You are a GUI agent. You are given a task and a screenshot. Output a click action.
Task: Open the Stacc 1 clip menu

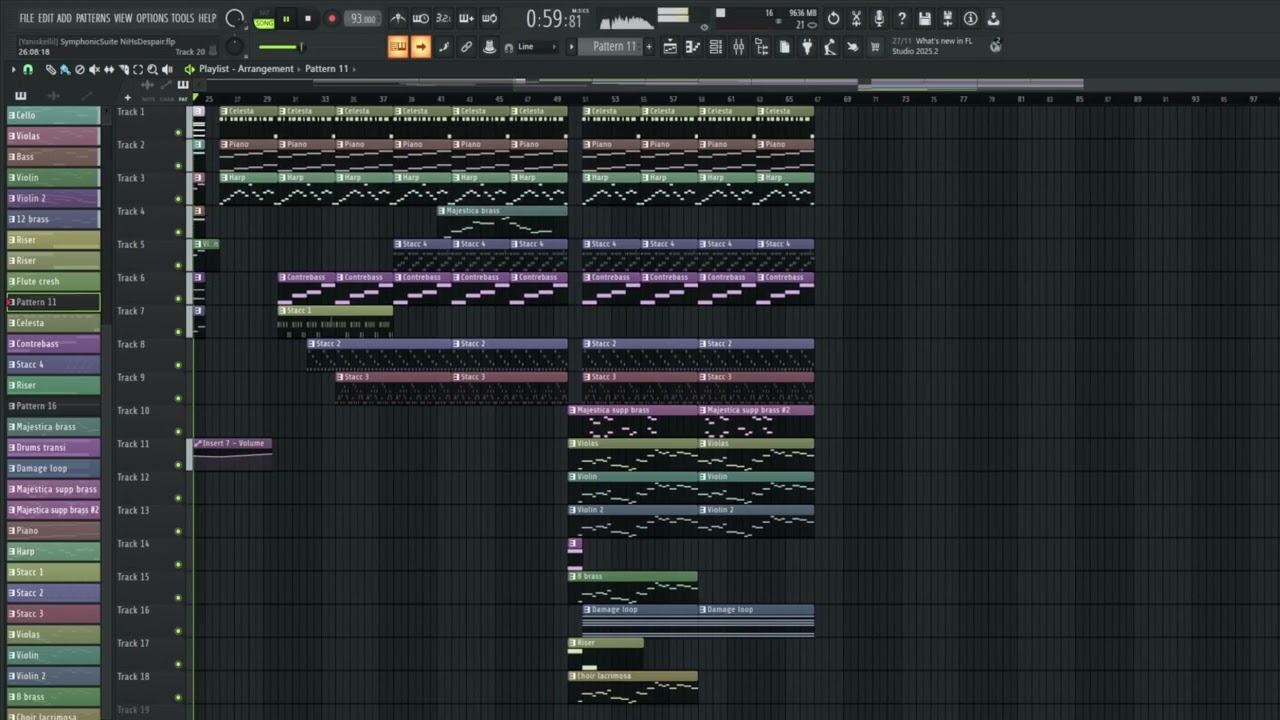[x=282, y=311]
